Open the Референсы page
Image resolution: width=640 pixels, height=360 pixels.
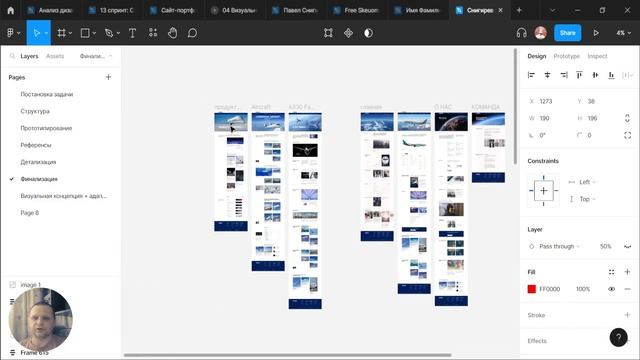point(36,145)
